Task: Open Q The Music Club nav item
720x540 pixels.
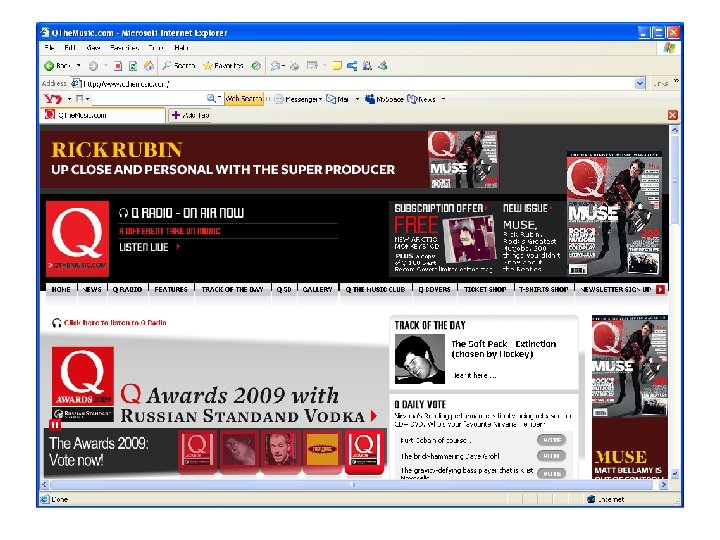Action: pyautogui.click(x=375, y=290)
